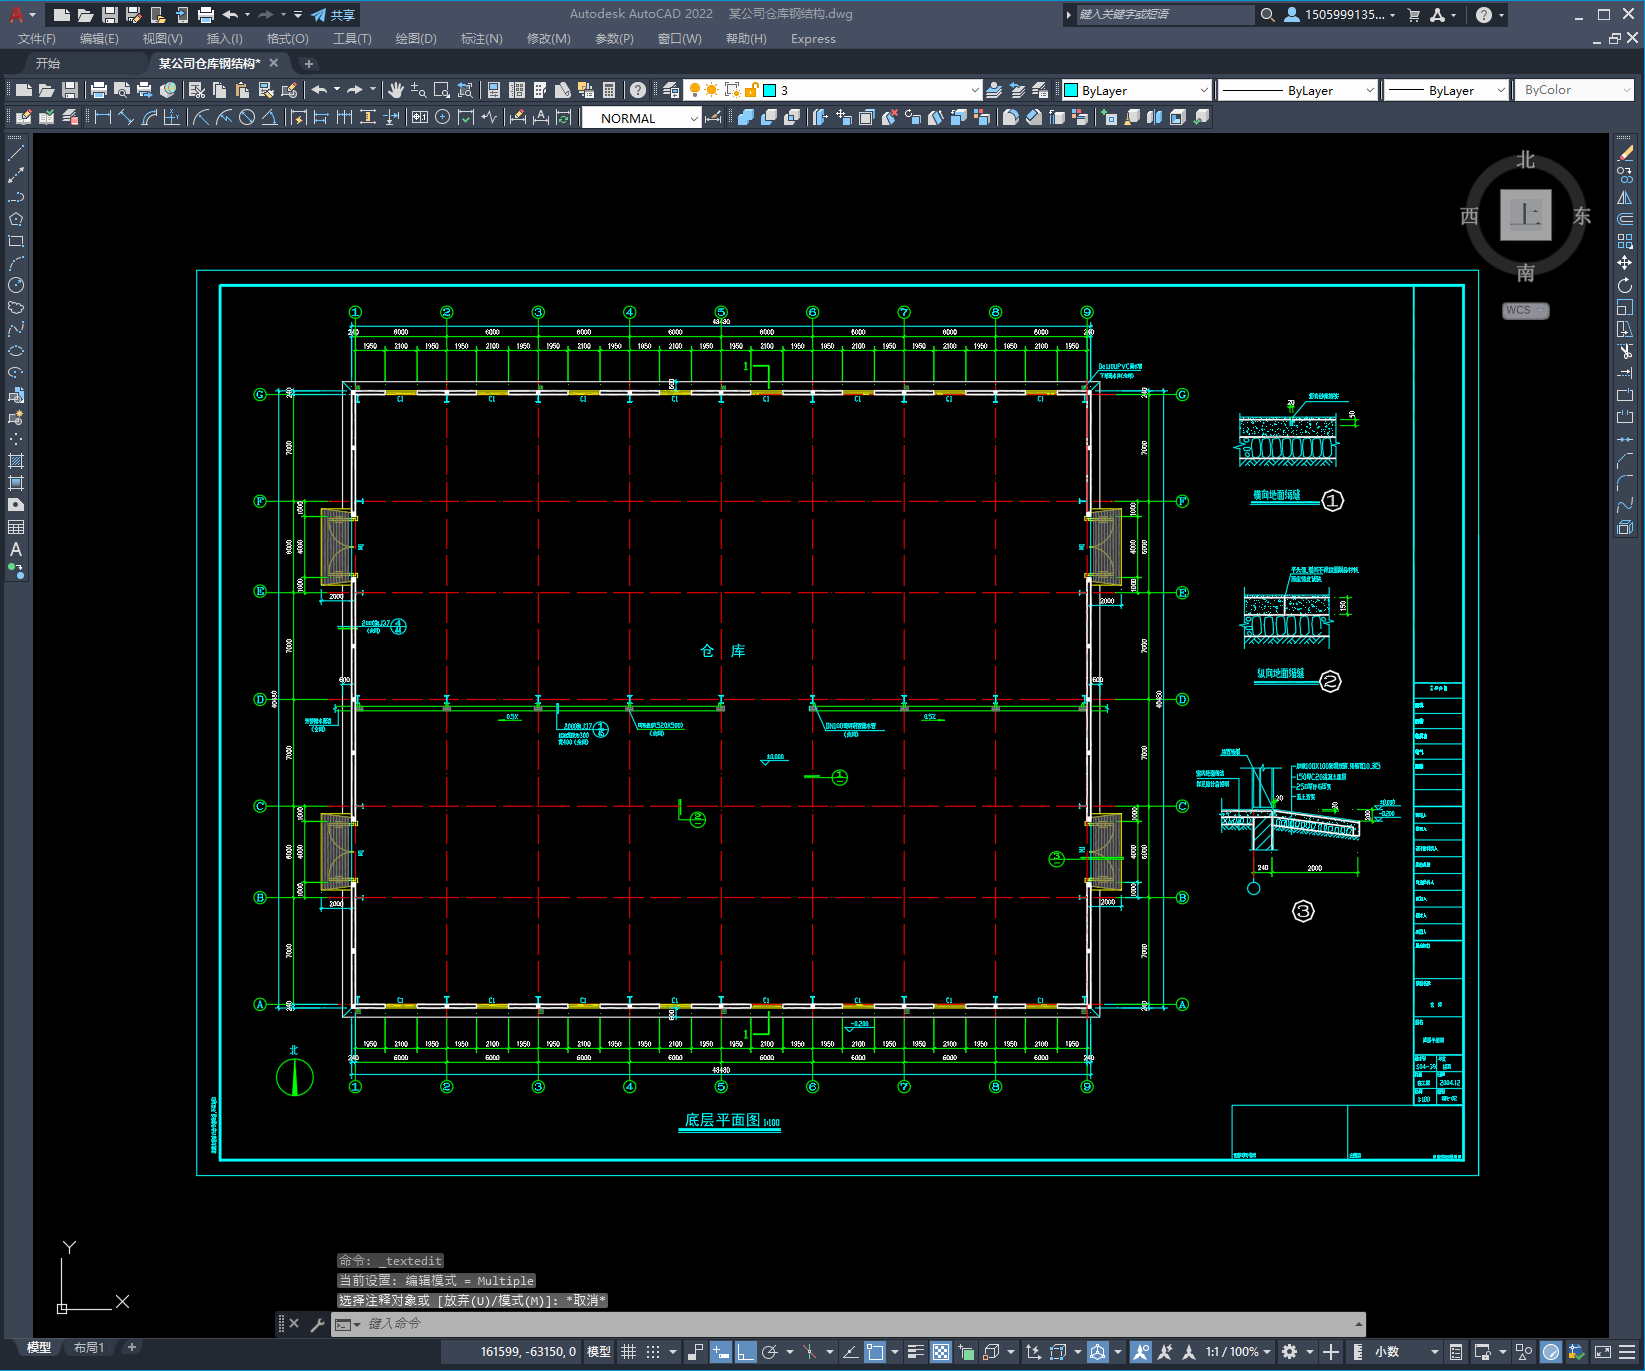This screenshot has height=1371, width=1645.
Task: Click the user account 1505999135 button
Action: 1340,15
